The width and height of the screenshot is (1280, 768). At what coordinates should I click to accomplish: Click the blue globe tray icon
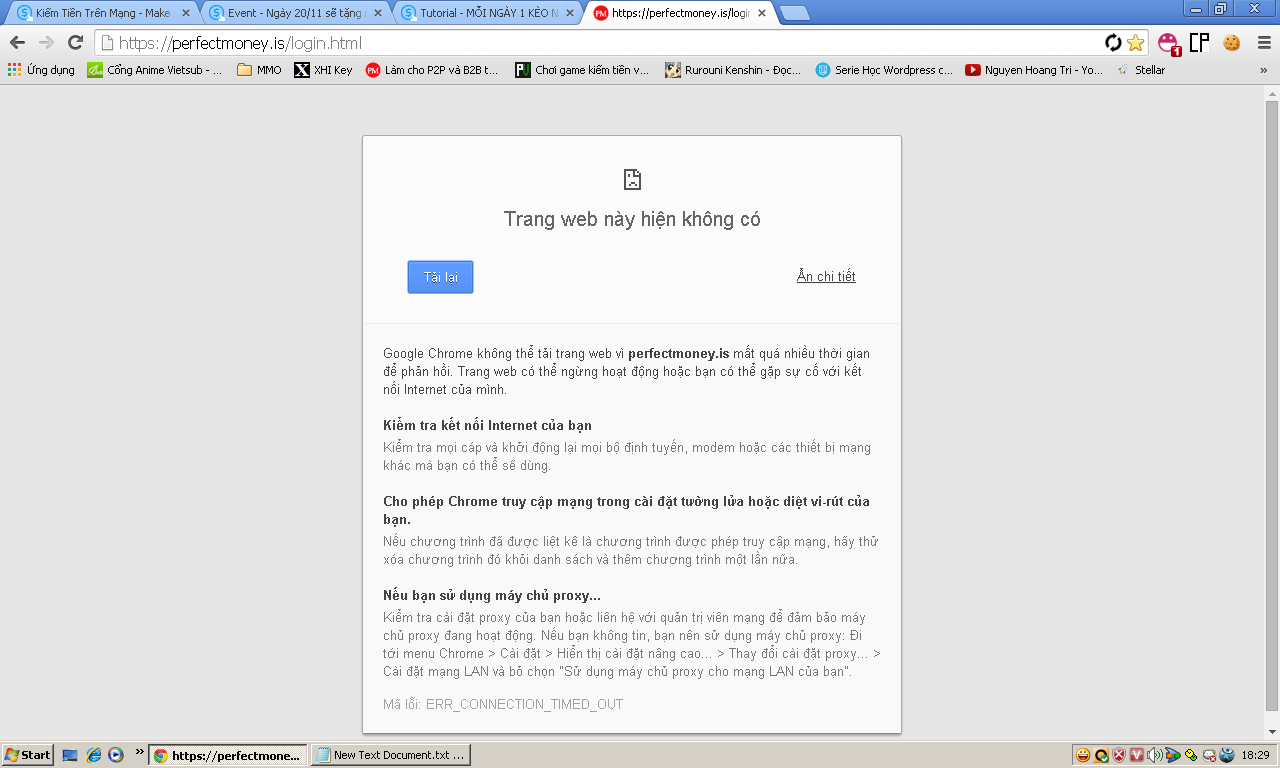(1227, 755)
